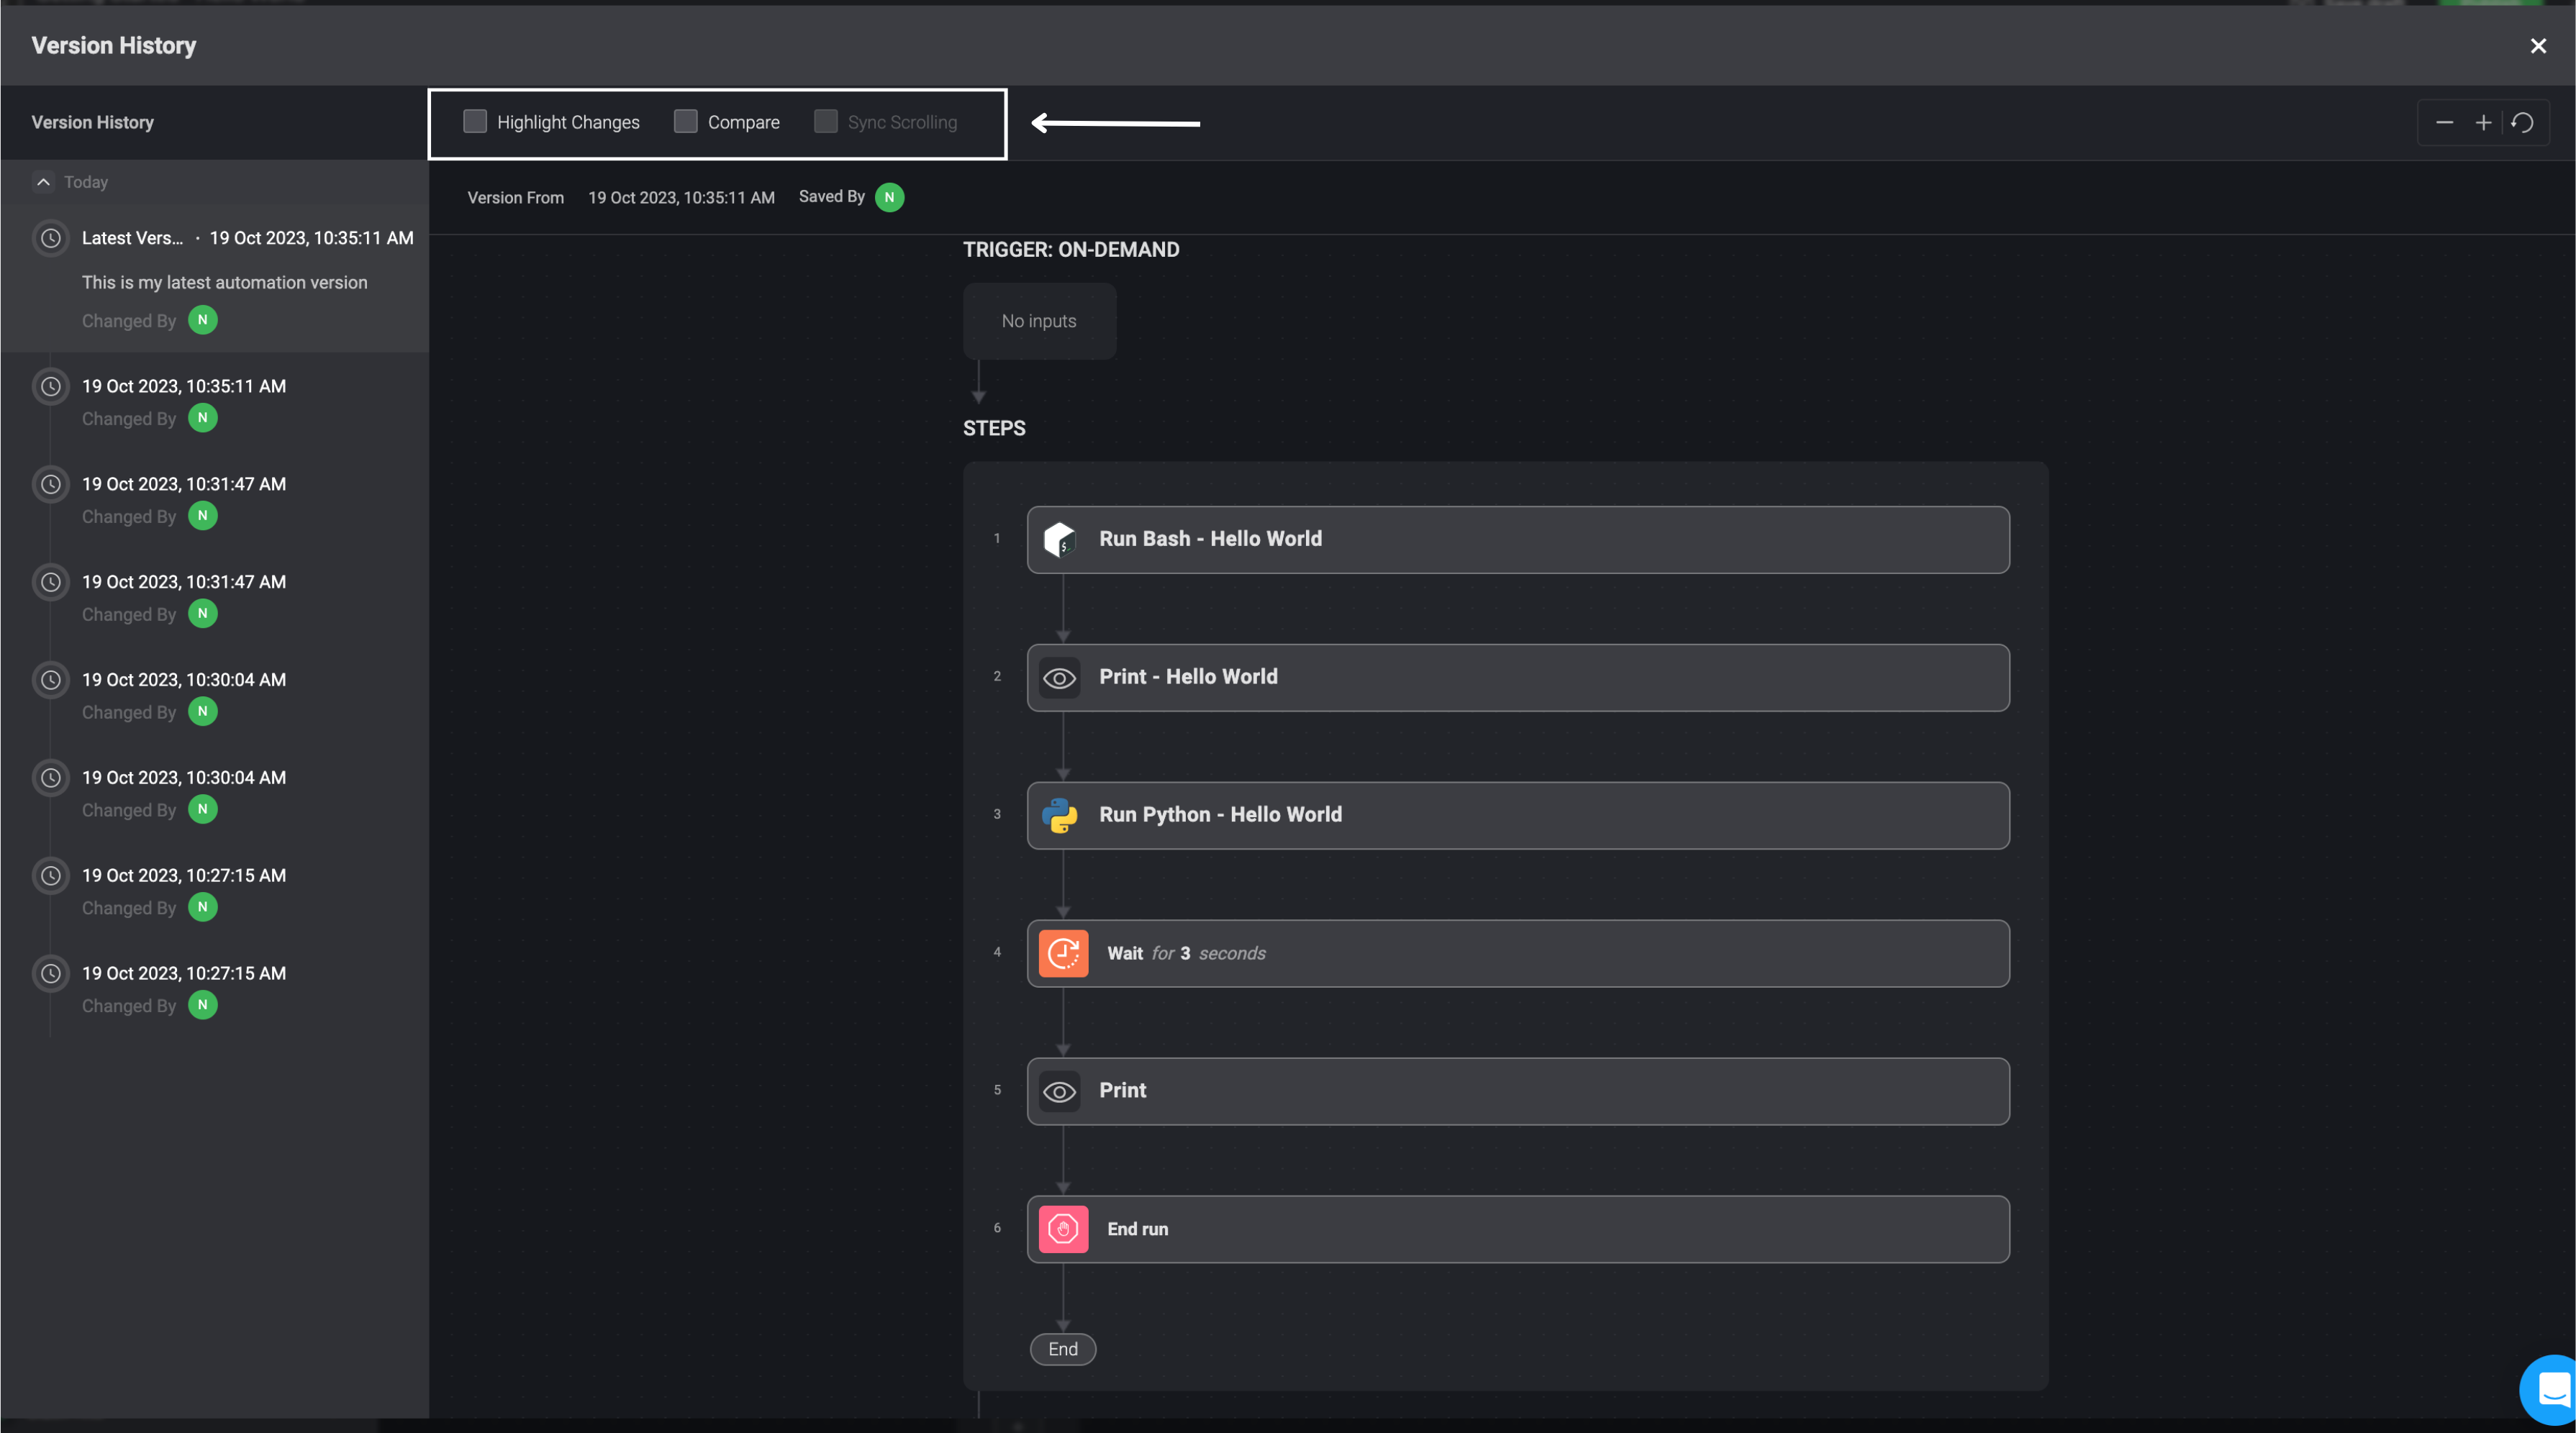Click the Version History sidebar header
The image size is (2576, 1433).
pos(93,122)
